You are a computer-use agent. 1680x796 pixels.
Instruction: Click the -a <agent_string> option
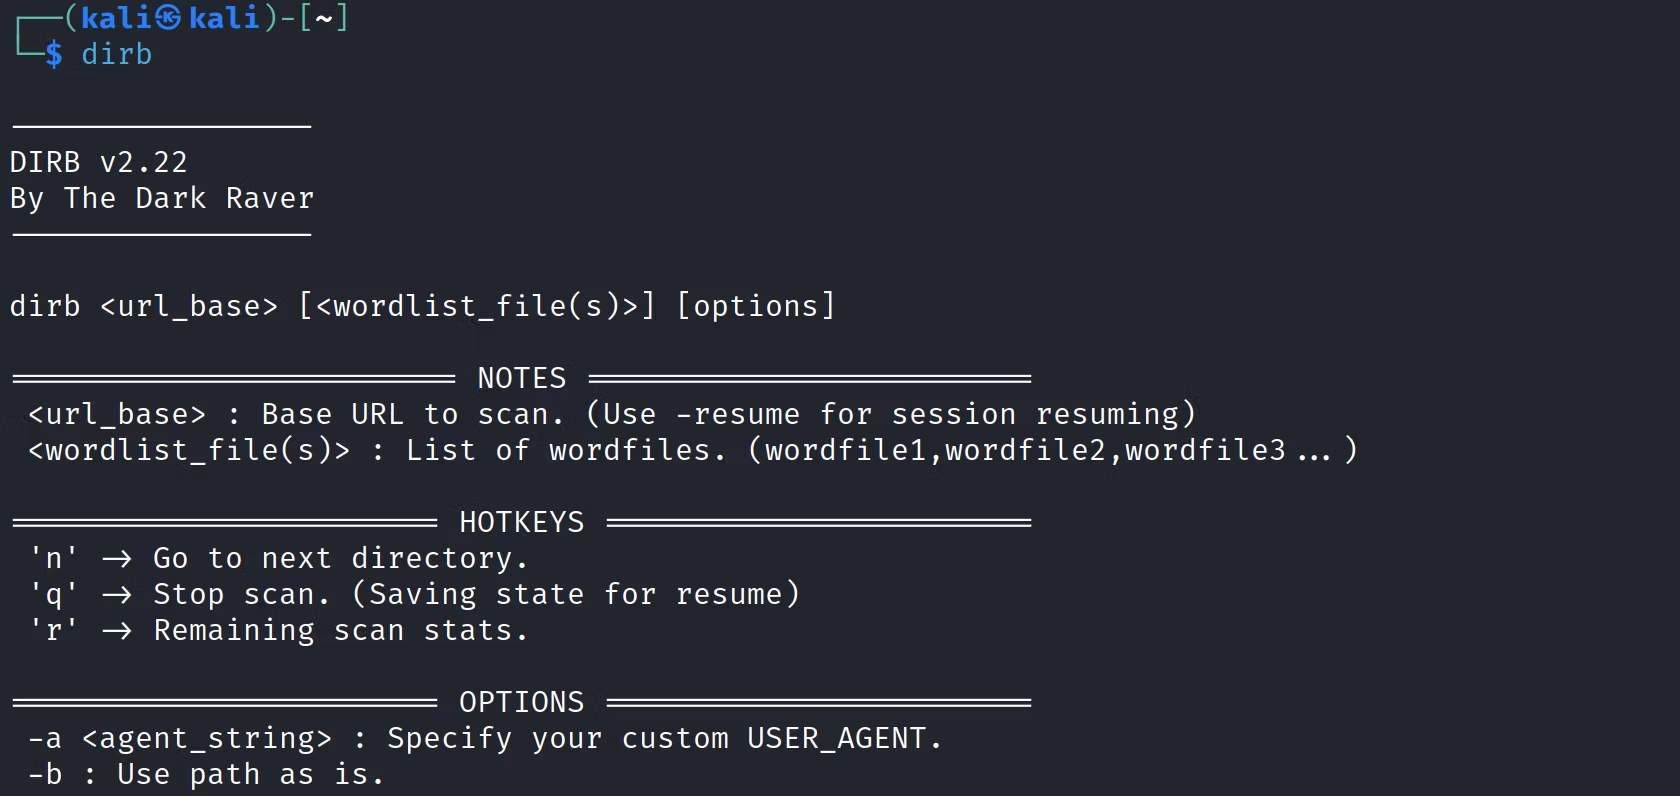click(x=180, y=738)
